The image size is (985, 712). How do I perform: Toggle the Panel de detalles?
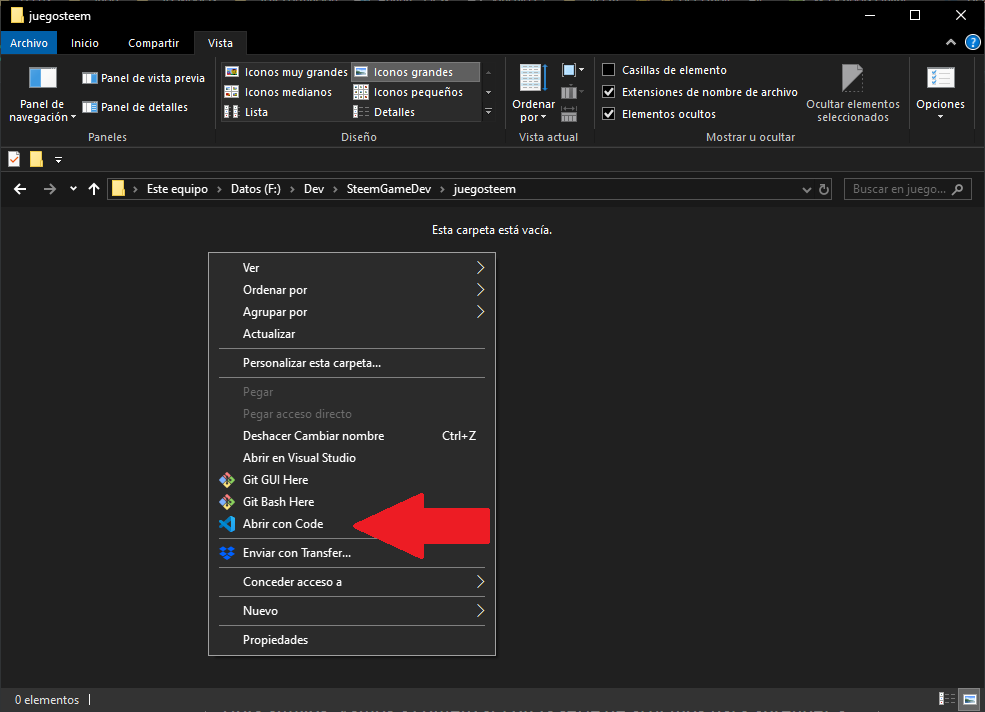135,107
